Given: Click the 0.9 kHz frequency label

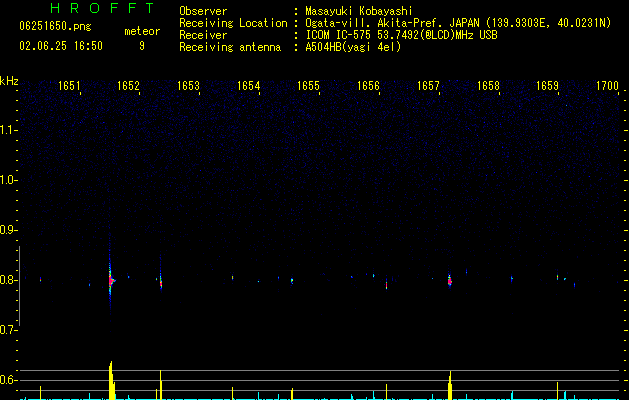Looking at the screenshot, I should click(x=9, y=230).
